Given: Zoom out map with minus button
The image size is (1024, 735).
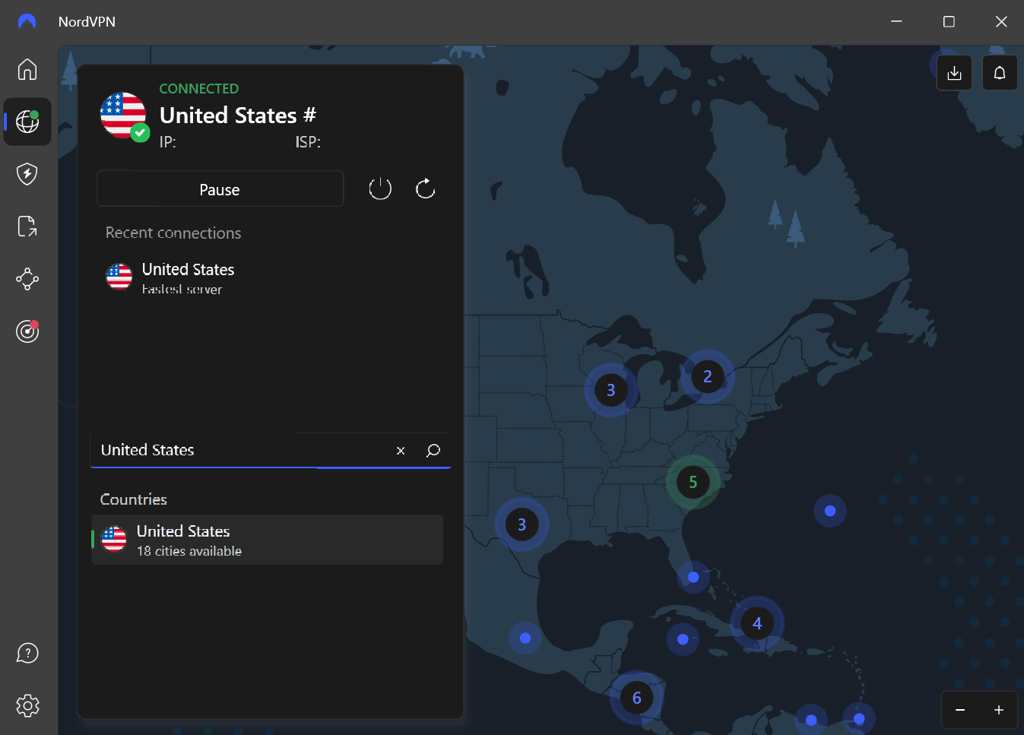Looking at the screenshot, I should click(960, 710).
